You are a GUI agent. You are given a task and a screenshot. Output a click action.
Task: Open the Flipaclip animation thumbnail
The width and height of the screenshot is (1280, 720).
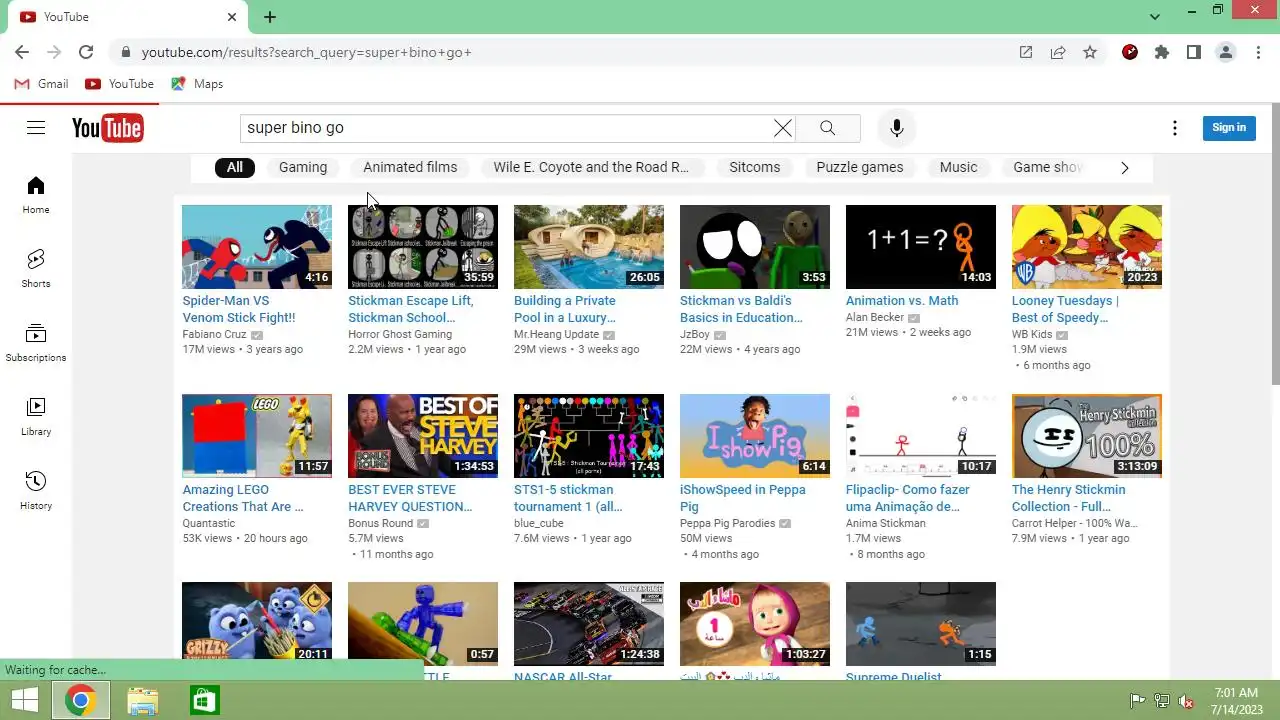point(921,436)
